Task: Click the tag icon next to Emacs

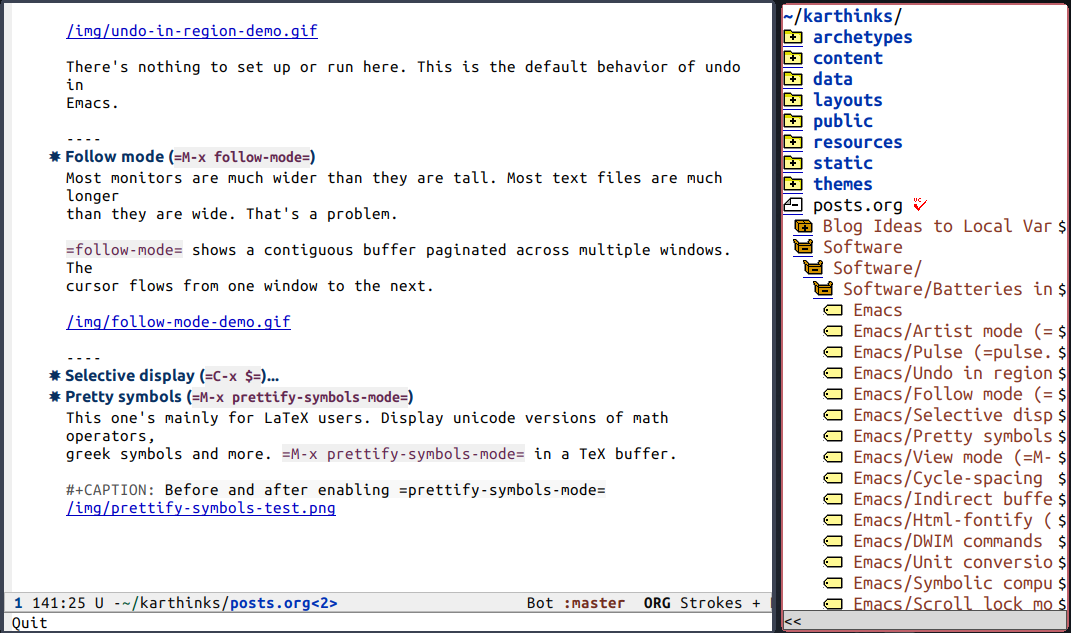Action: click(x=833, y=311)
